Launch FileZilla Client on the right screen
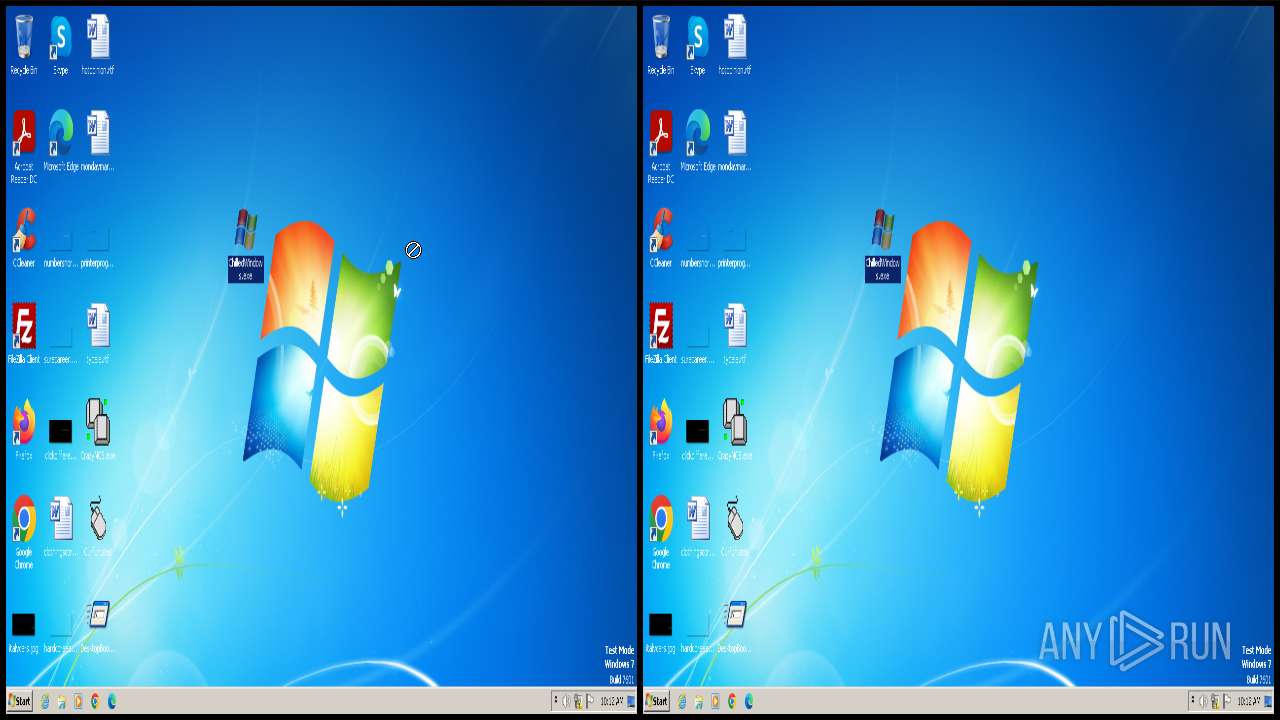The image size is (1280, 720). tap(661, 333)
